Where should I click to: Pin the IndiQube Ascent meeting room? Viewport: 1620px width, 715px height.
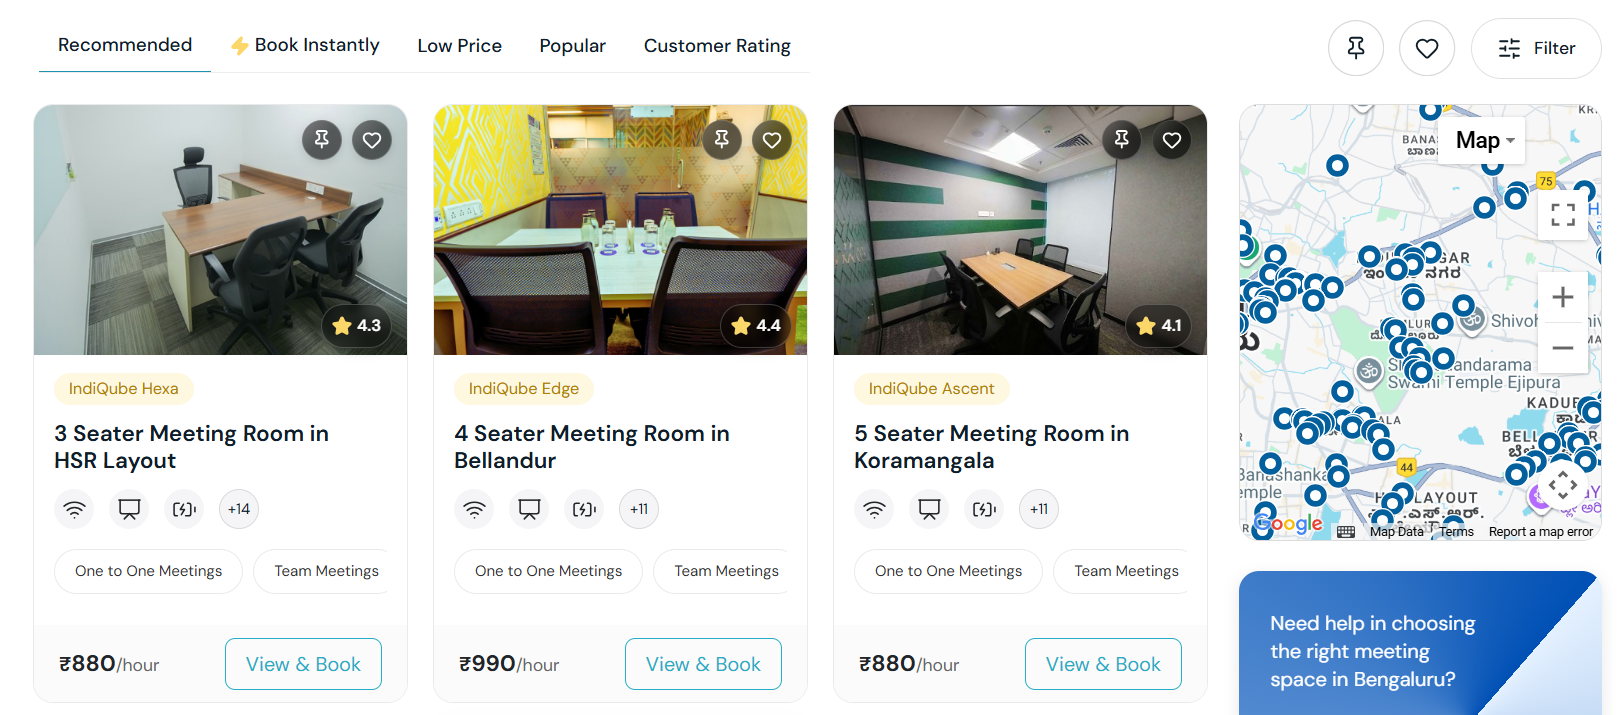pos(1122,140)
